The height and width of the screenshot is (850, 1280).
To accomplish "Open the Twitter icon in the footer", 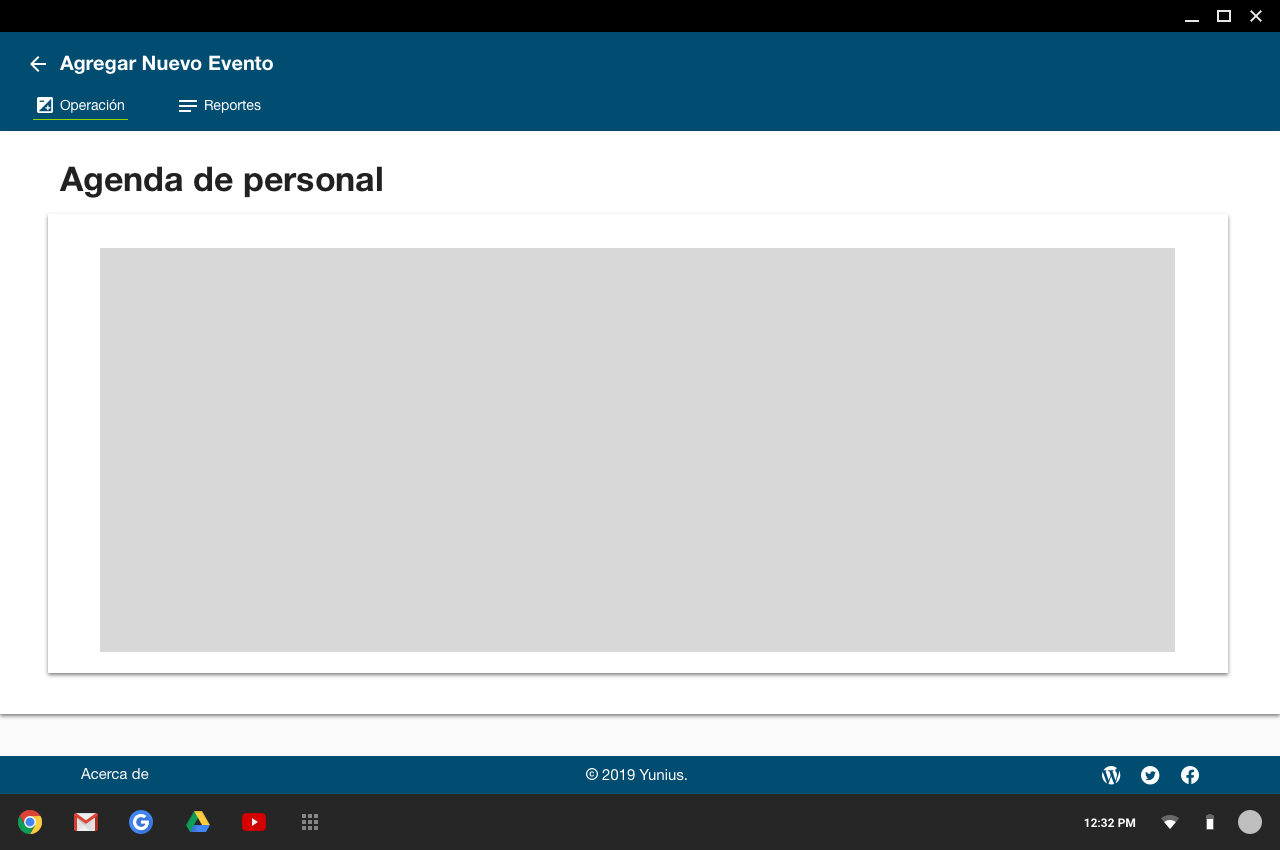I will [x=1150, y=775].
